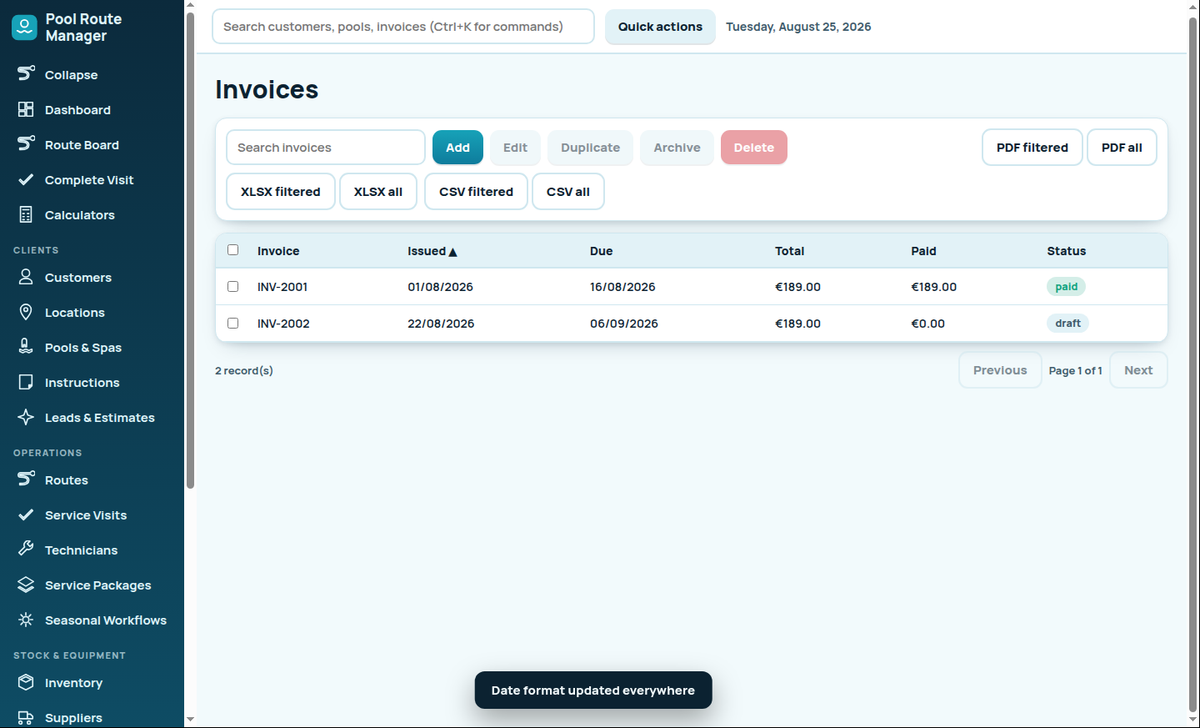This screenshot has width=1200, height=728.
Task: Click the sidebar vertical scrollbar
Action: (x=190, y=250)
